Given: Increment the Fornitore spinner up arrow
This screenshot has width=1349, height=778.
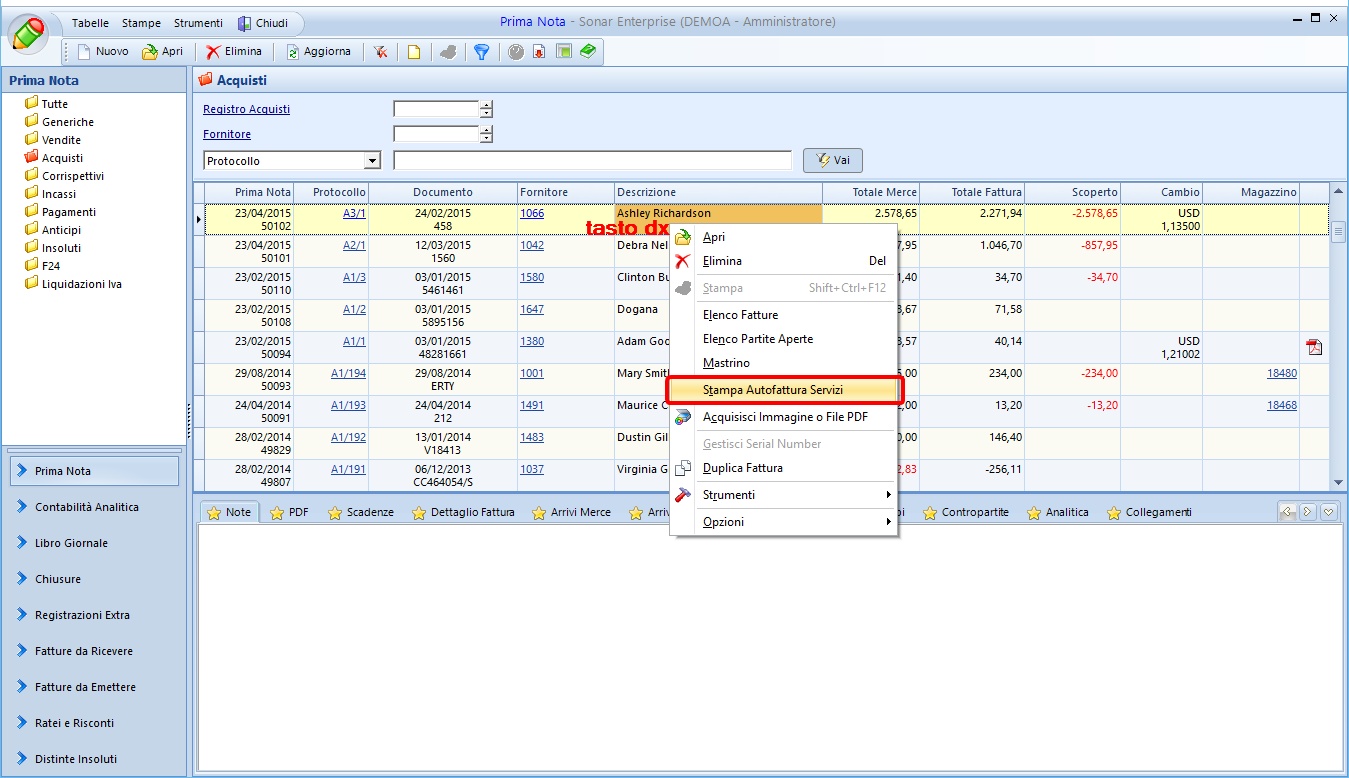Looking at the screenshot, I should tap(486, 129).
